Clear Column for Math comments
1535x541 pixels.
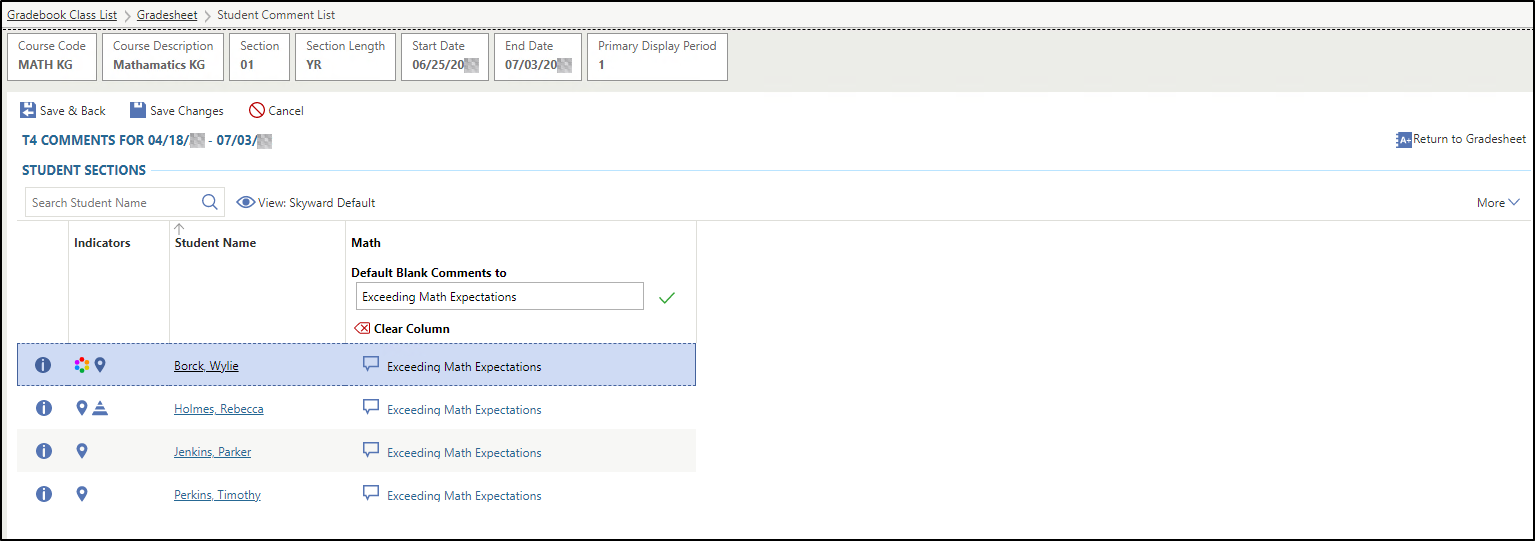(x=402, y=329)
